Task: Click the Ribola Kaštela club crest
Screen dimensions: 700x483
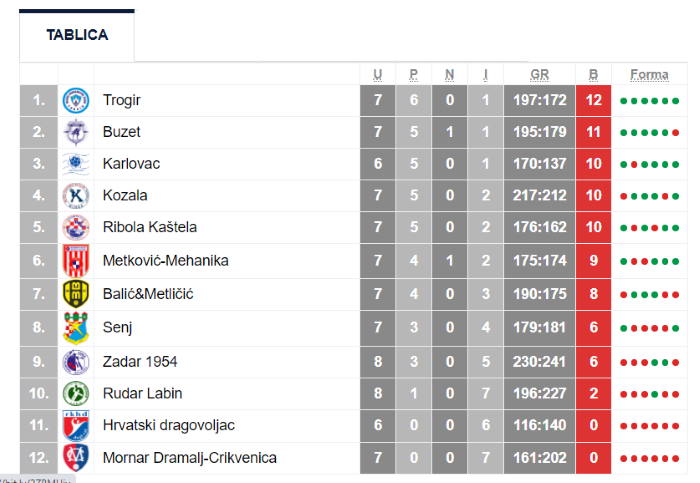Action: [76, 227]
